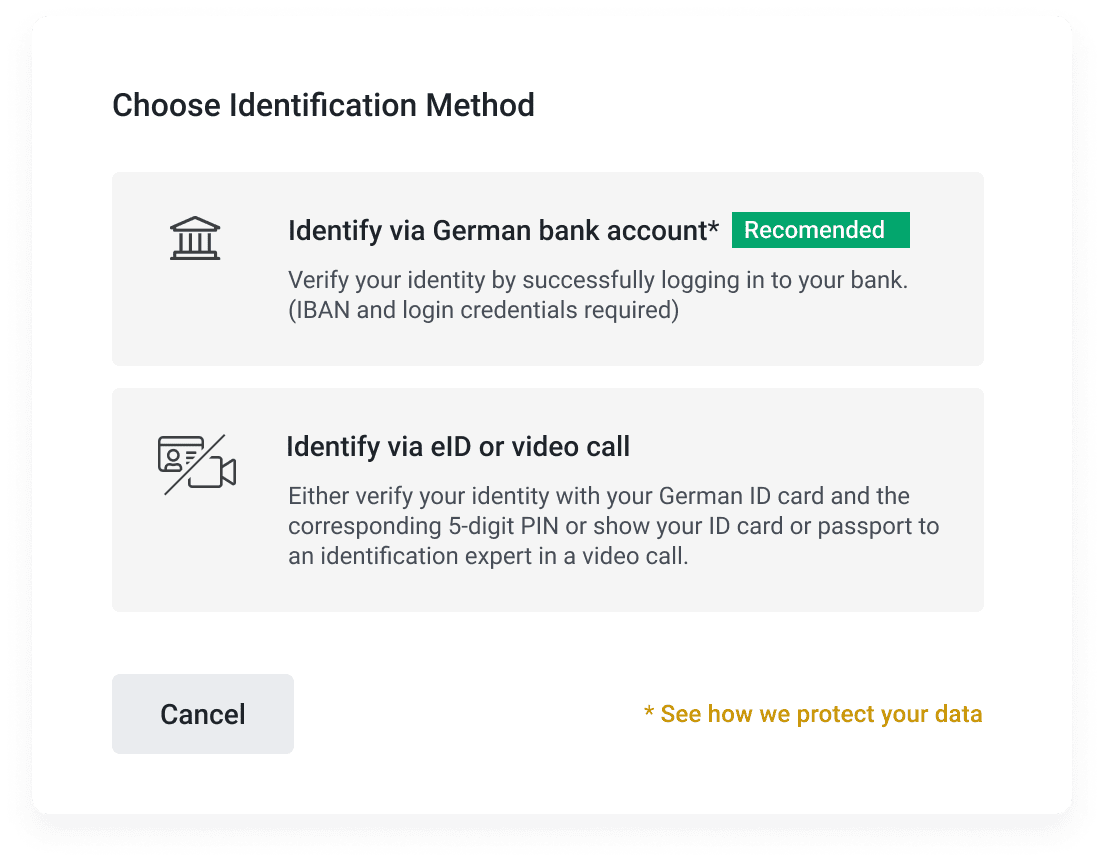Click the corresponding 5-digit PIN text line

coord(613,526)
